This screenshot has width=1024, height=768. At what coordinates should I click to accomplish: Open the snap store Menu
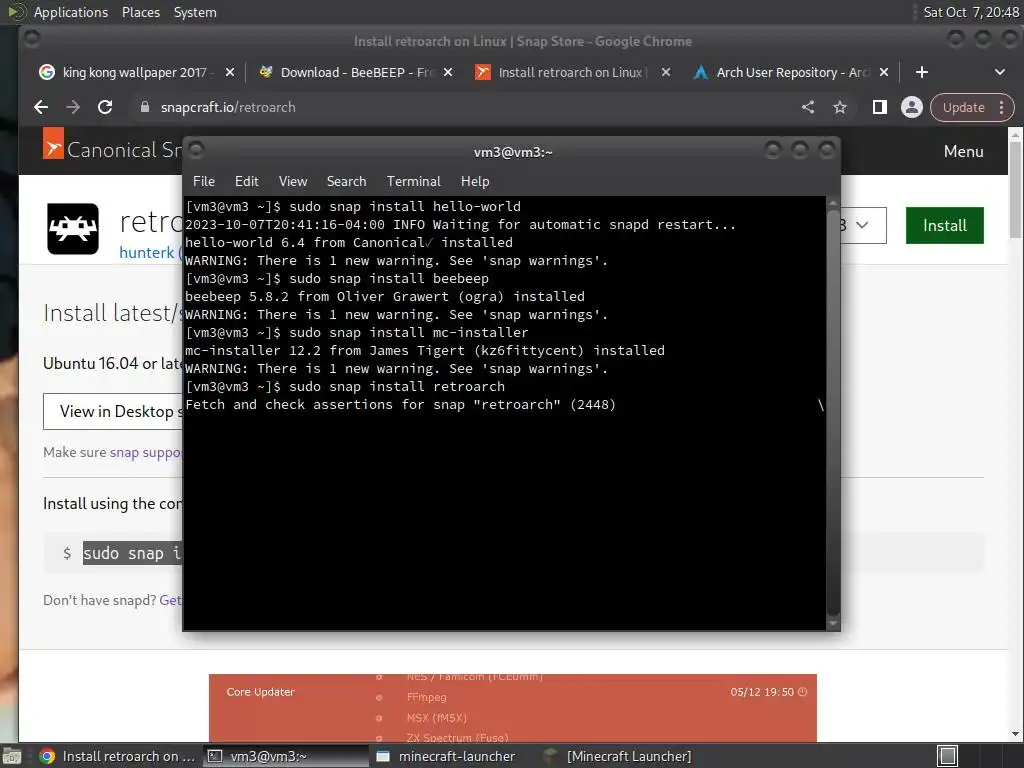963,152
